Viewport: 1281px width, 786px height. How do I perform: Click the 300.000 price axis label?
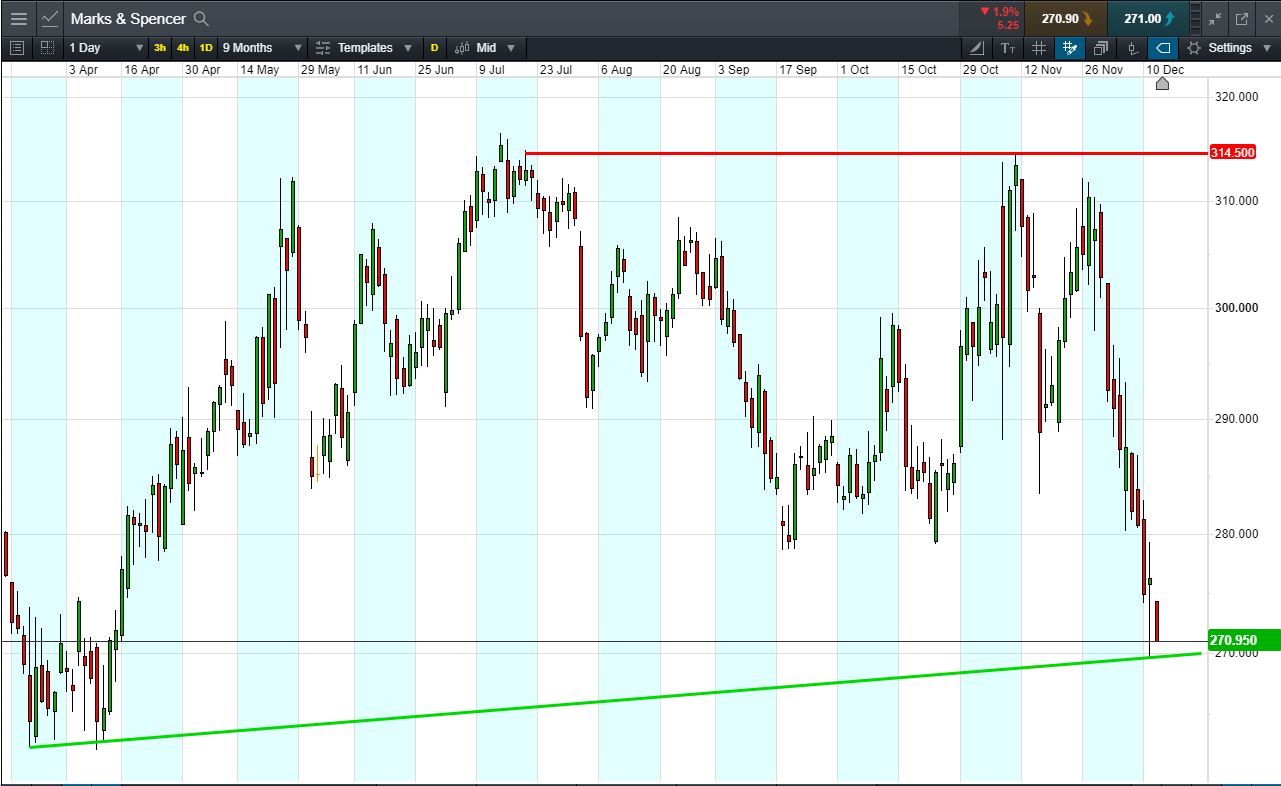coord(1235,307)
